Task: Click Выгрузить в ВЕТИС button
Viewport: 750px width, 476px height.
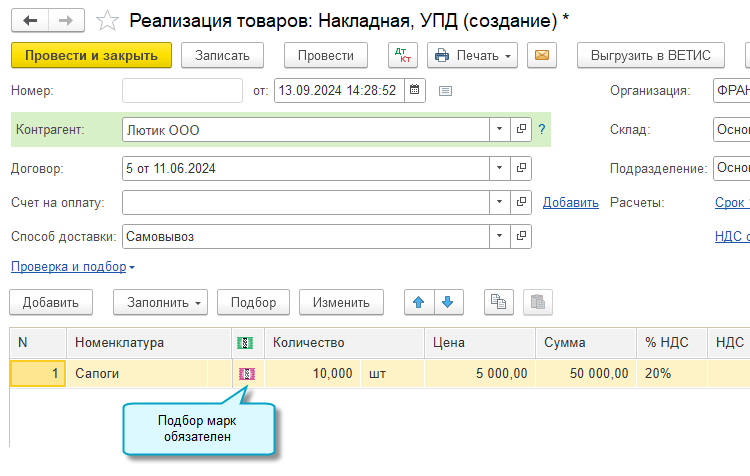Action: coord(651,55)
